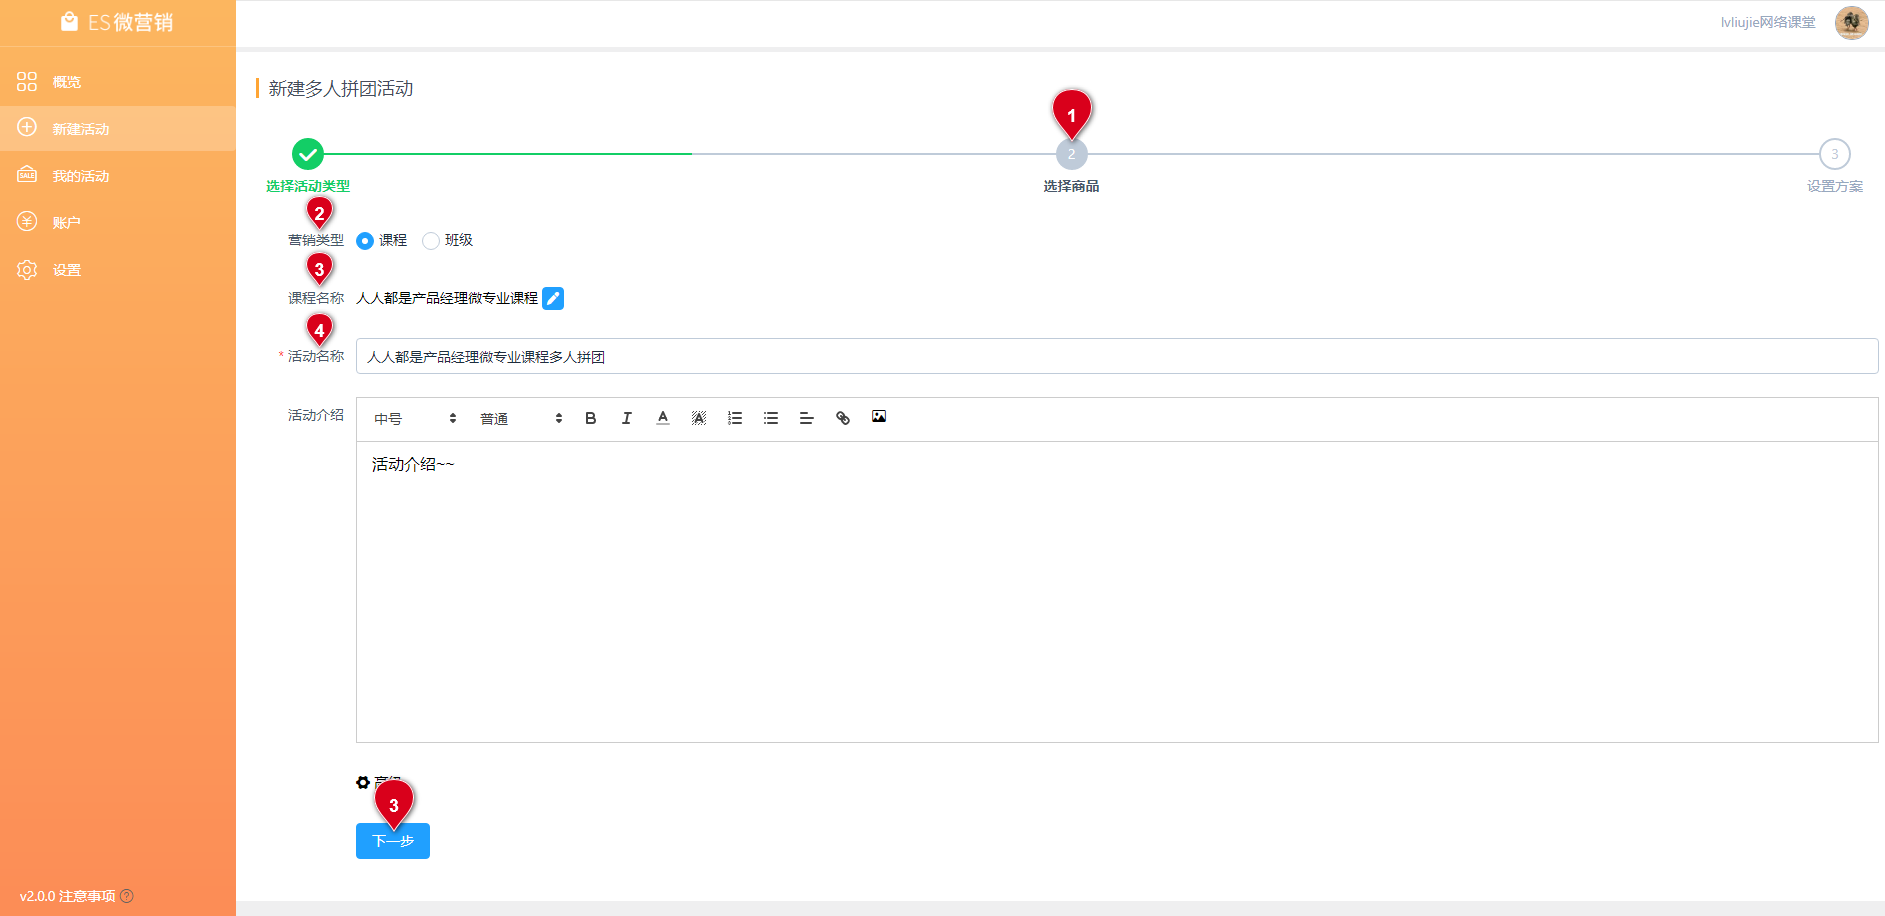Select the 班级 marketing type radio button
Image resolution: width=1885 pixels, height=916 pixels.
431,241
